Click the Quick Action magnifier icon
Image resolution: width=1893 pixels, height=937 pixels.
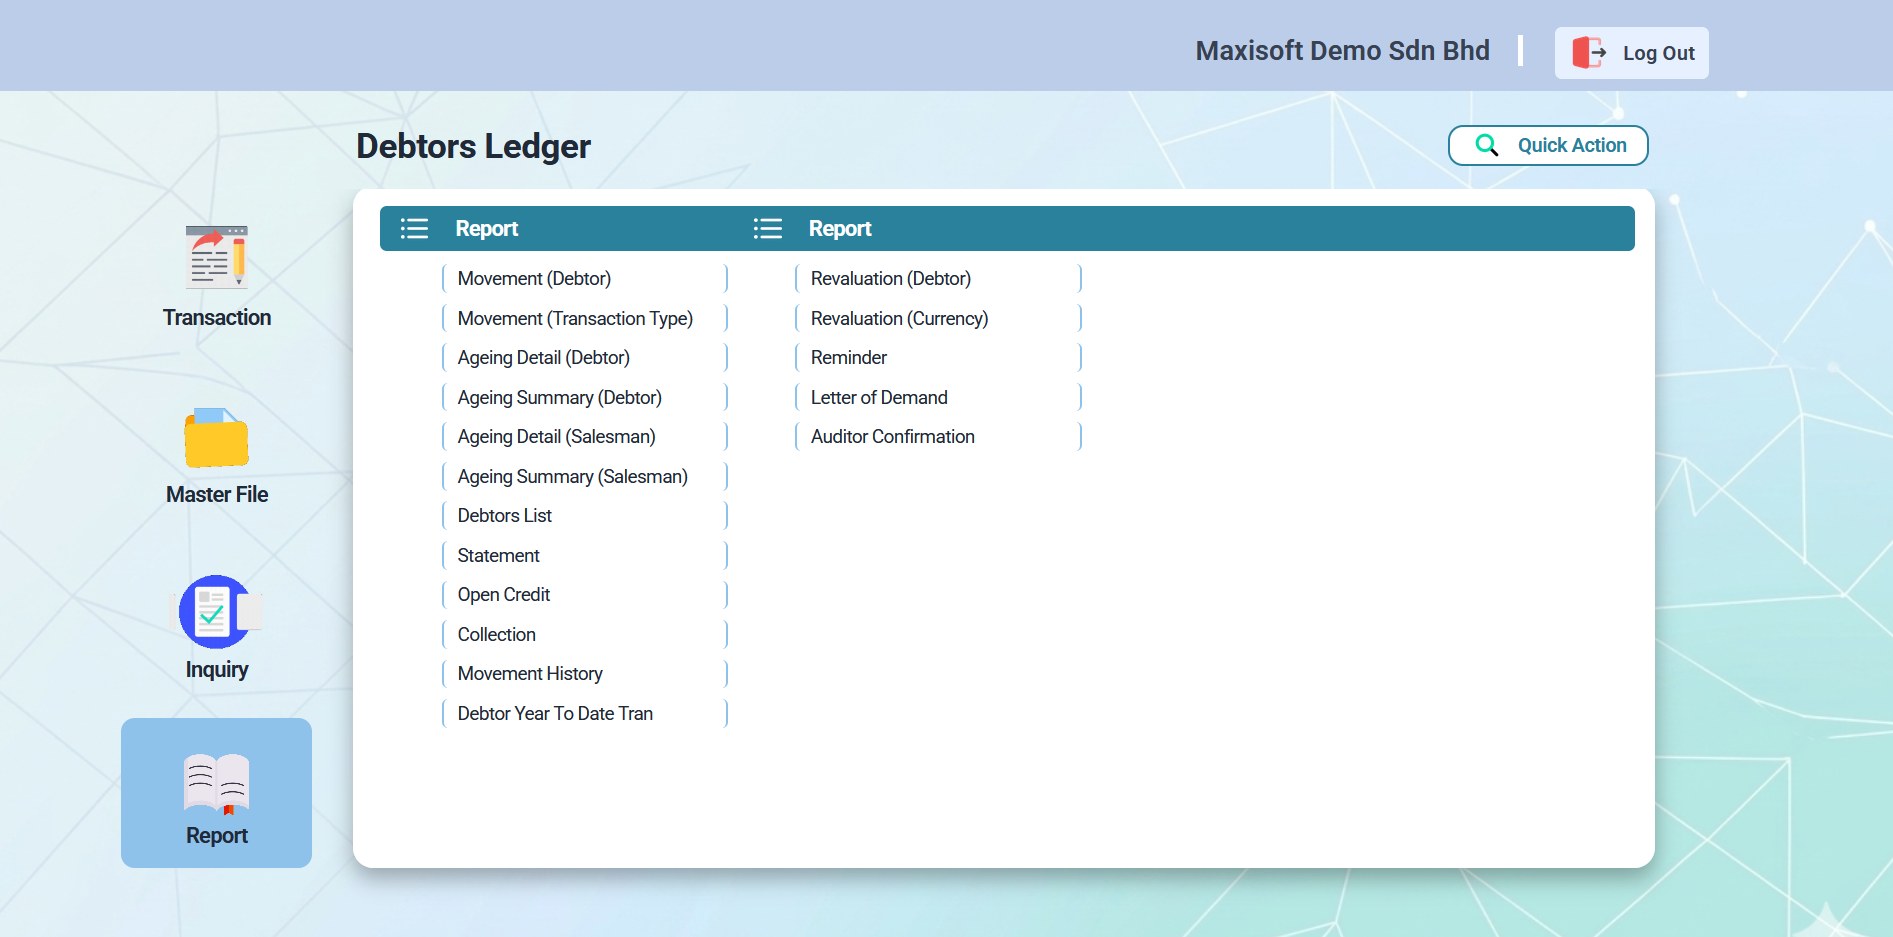pos(1486,145)
